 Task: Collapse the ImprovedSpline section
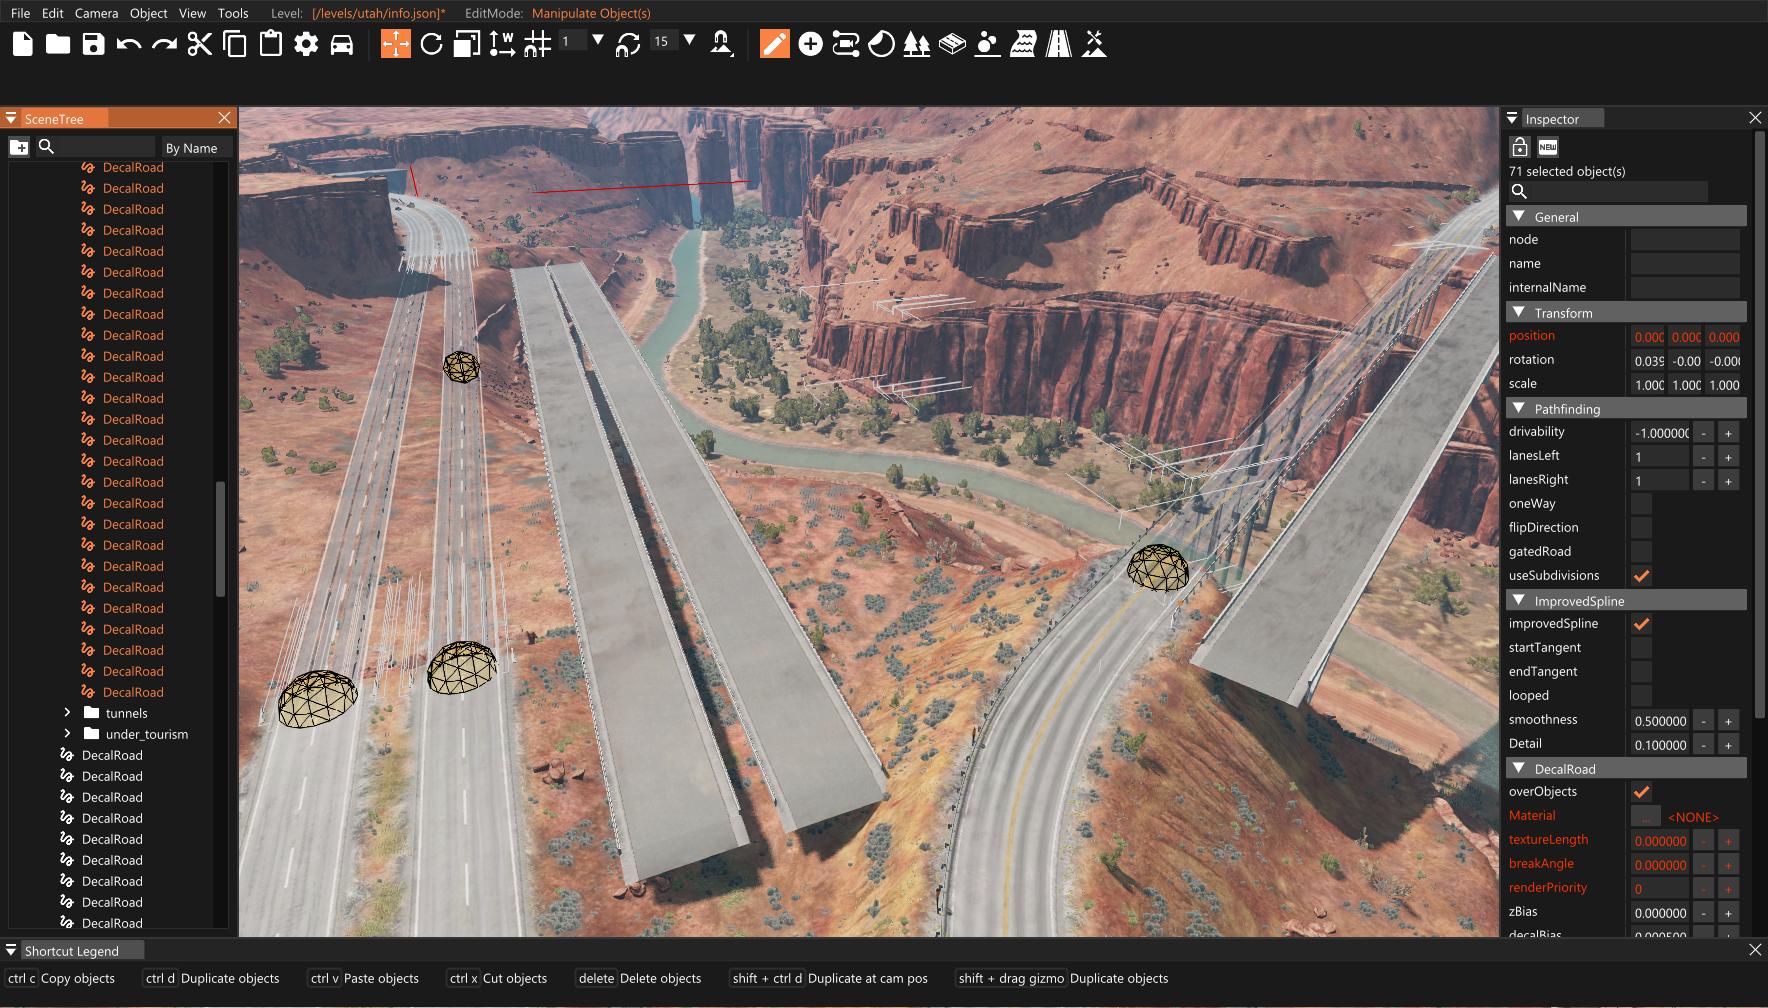[1519, 600]
